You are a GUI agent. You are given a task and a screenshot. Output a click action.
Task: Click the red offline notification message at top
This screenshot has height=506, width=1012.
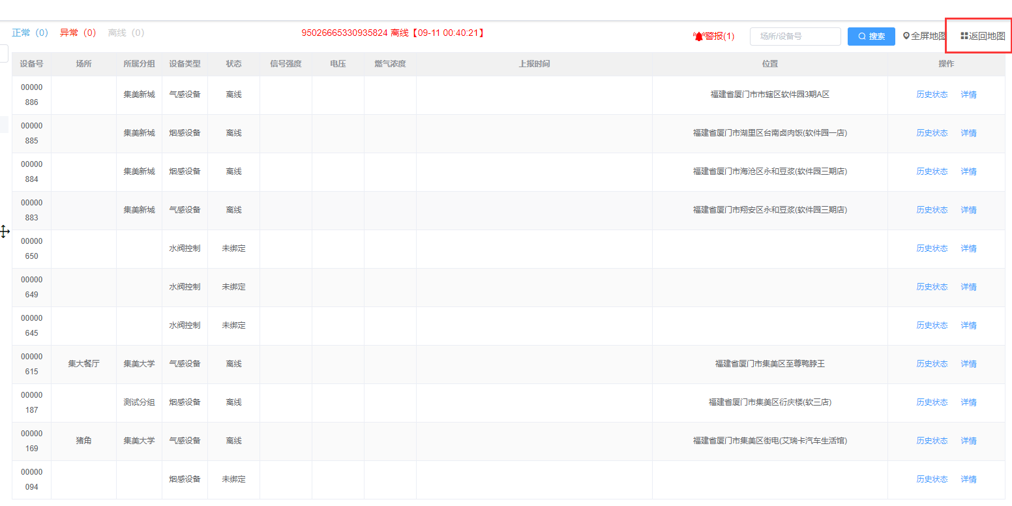pos(394,33)
